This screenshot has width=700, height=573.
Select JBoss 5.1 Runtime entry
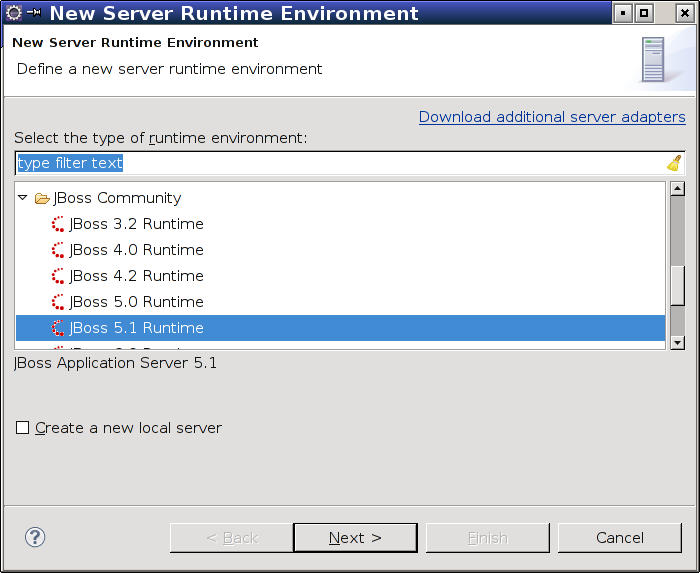[x=340, y=328]
